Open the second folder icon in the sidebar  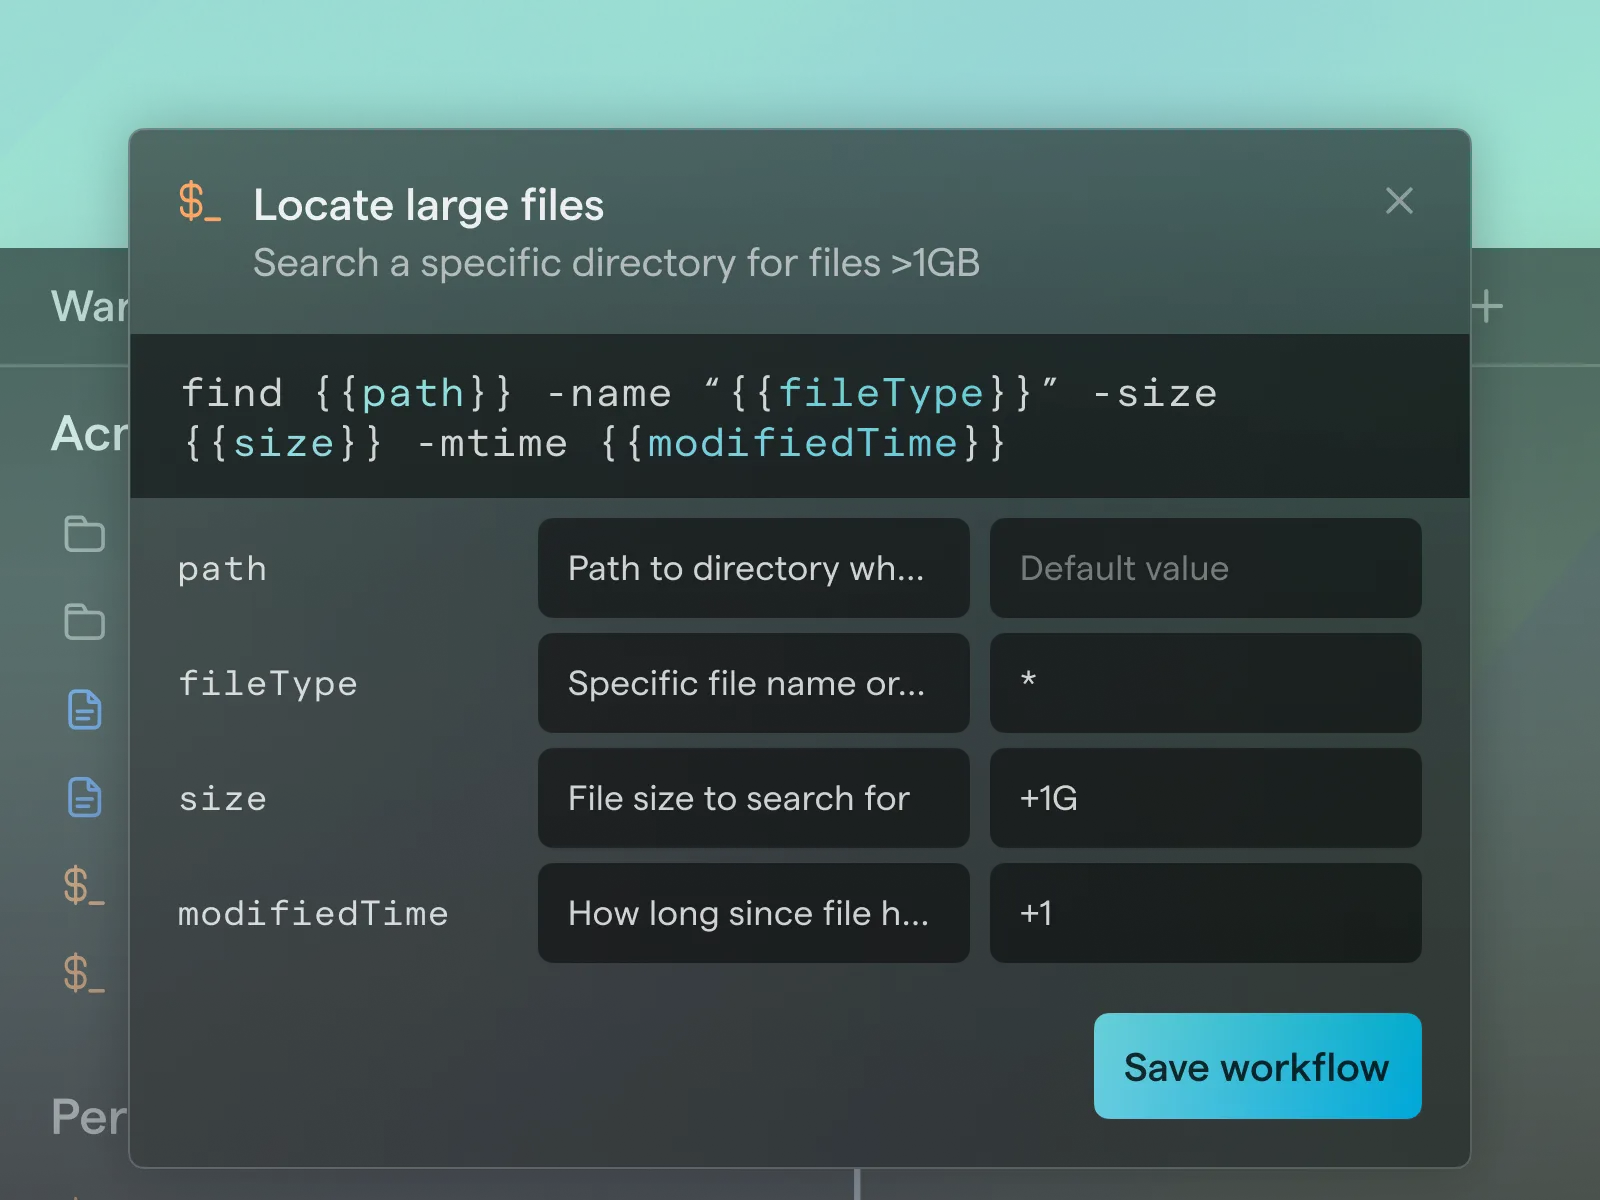coord(84,622)
